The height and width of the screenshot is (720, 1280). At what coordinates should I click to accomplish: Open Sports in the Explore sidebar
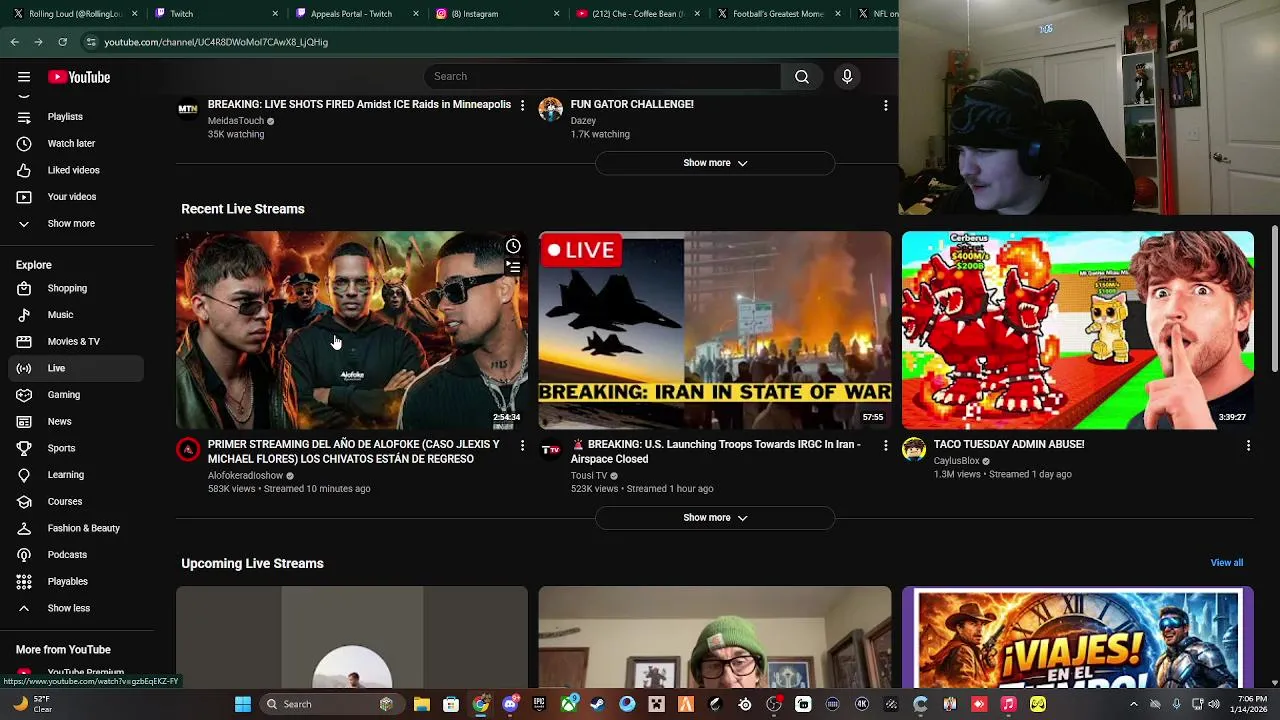pyautogui.click(x=75, y=448)
